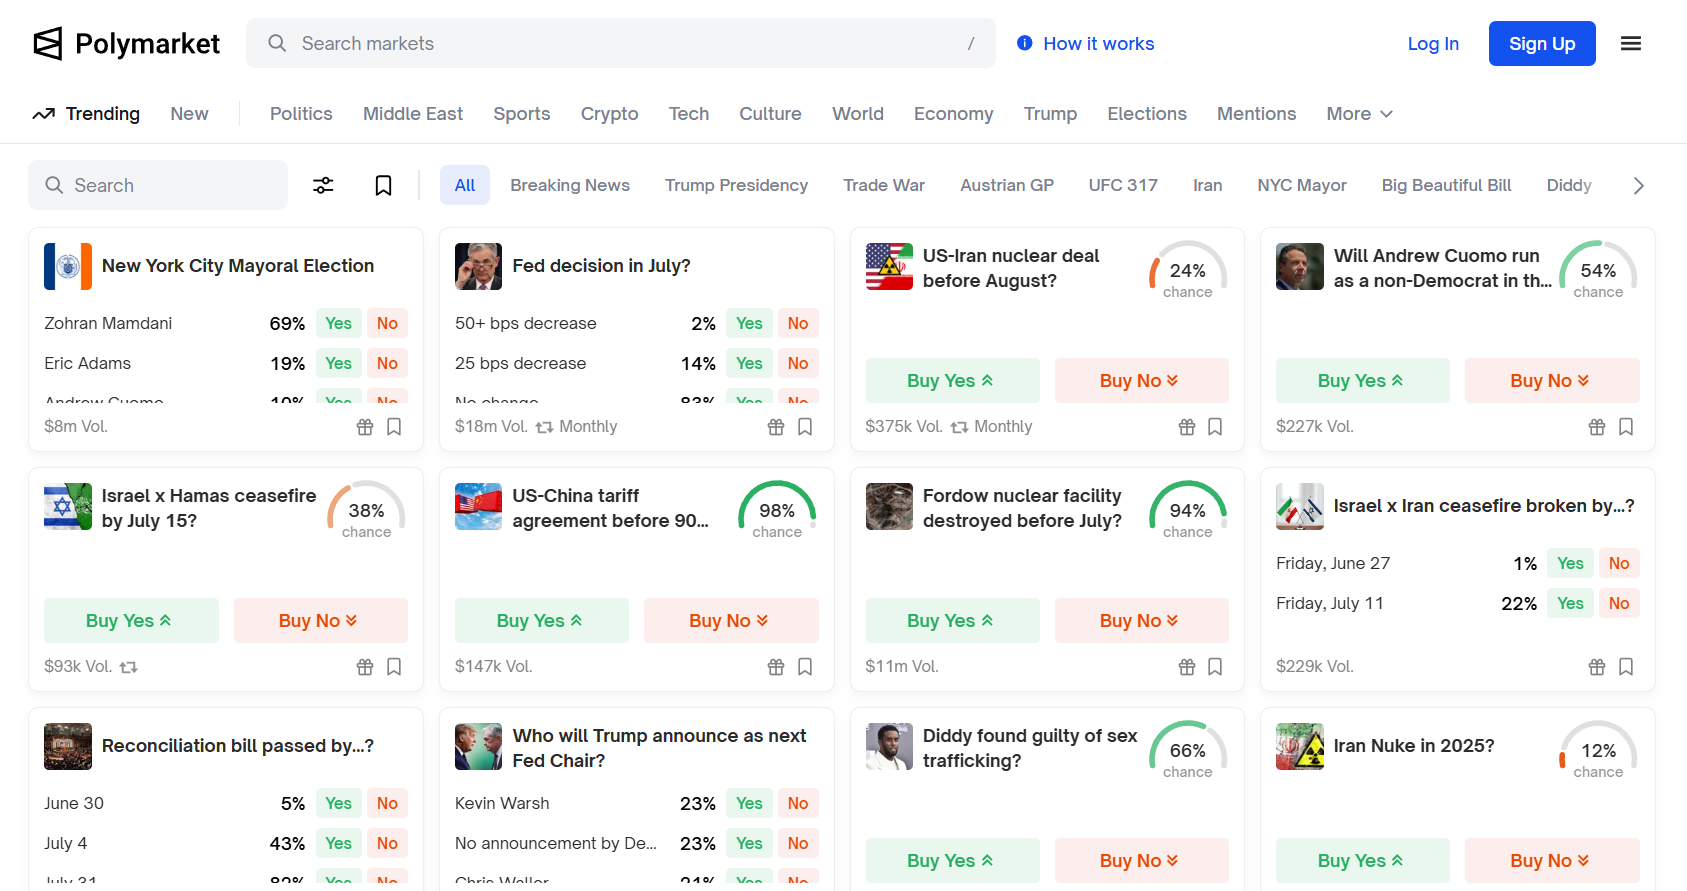The height and width of the screenshot is (891, 1687).
Task: Expand the More categories dropdown
Action: click(x=1359, y=114)
